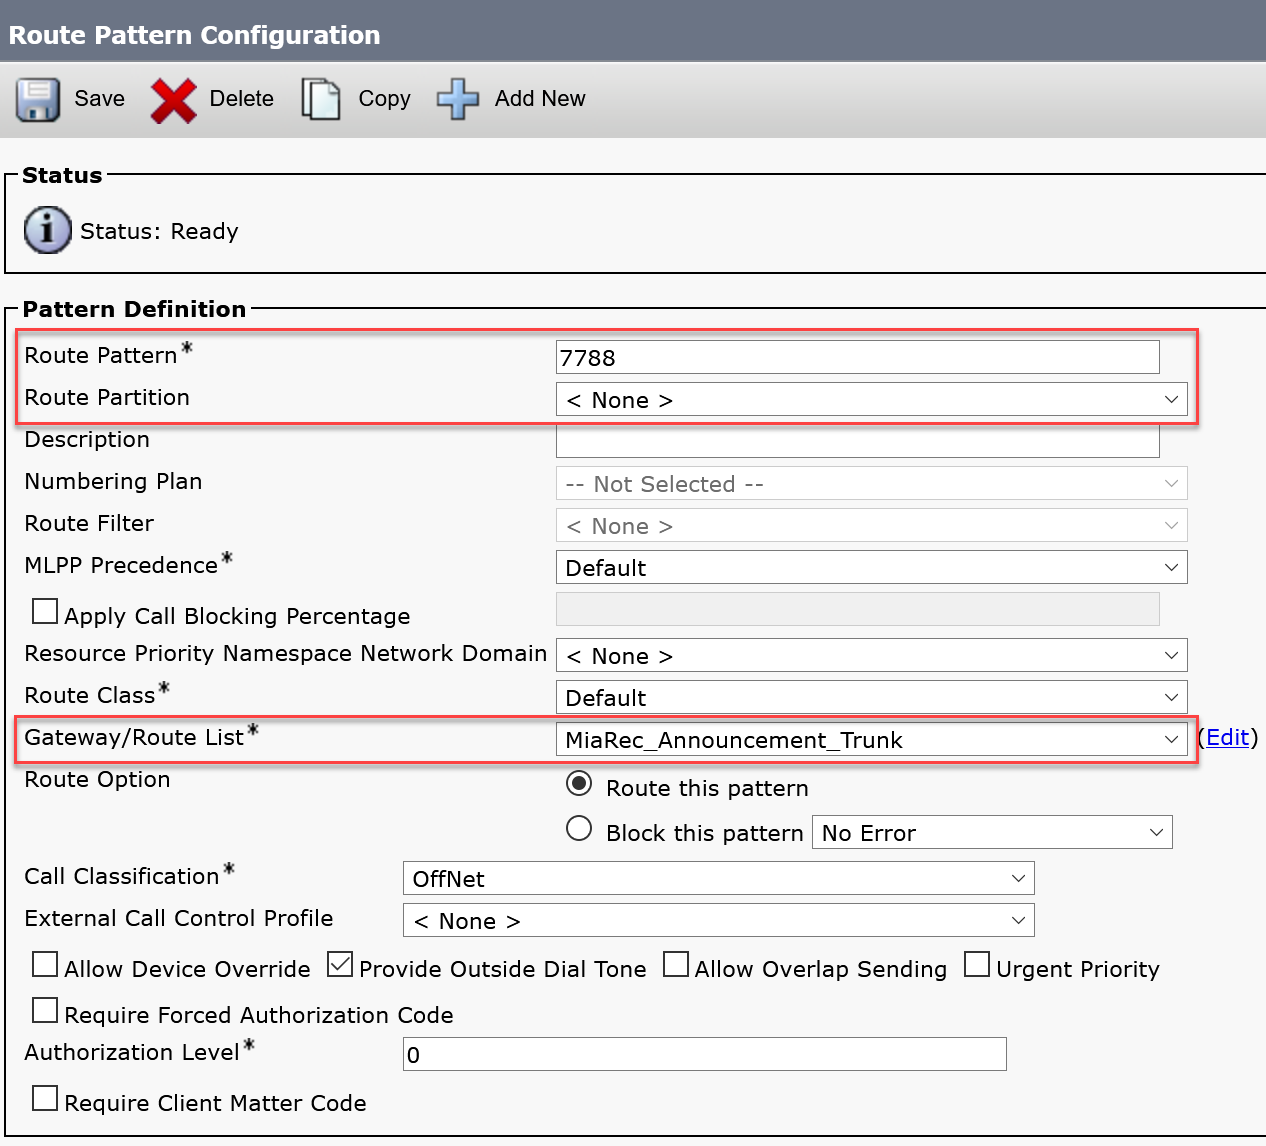The width and height of the screenshot is (1266, 1146).
Task: Open the MLPP Precedence dropdown
Action: [x=871, y=567]
